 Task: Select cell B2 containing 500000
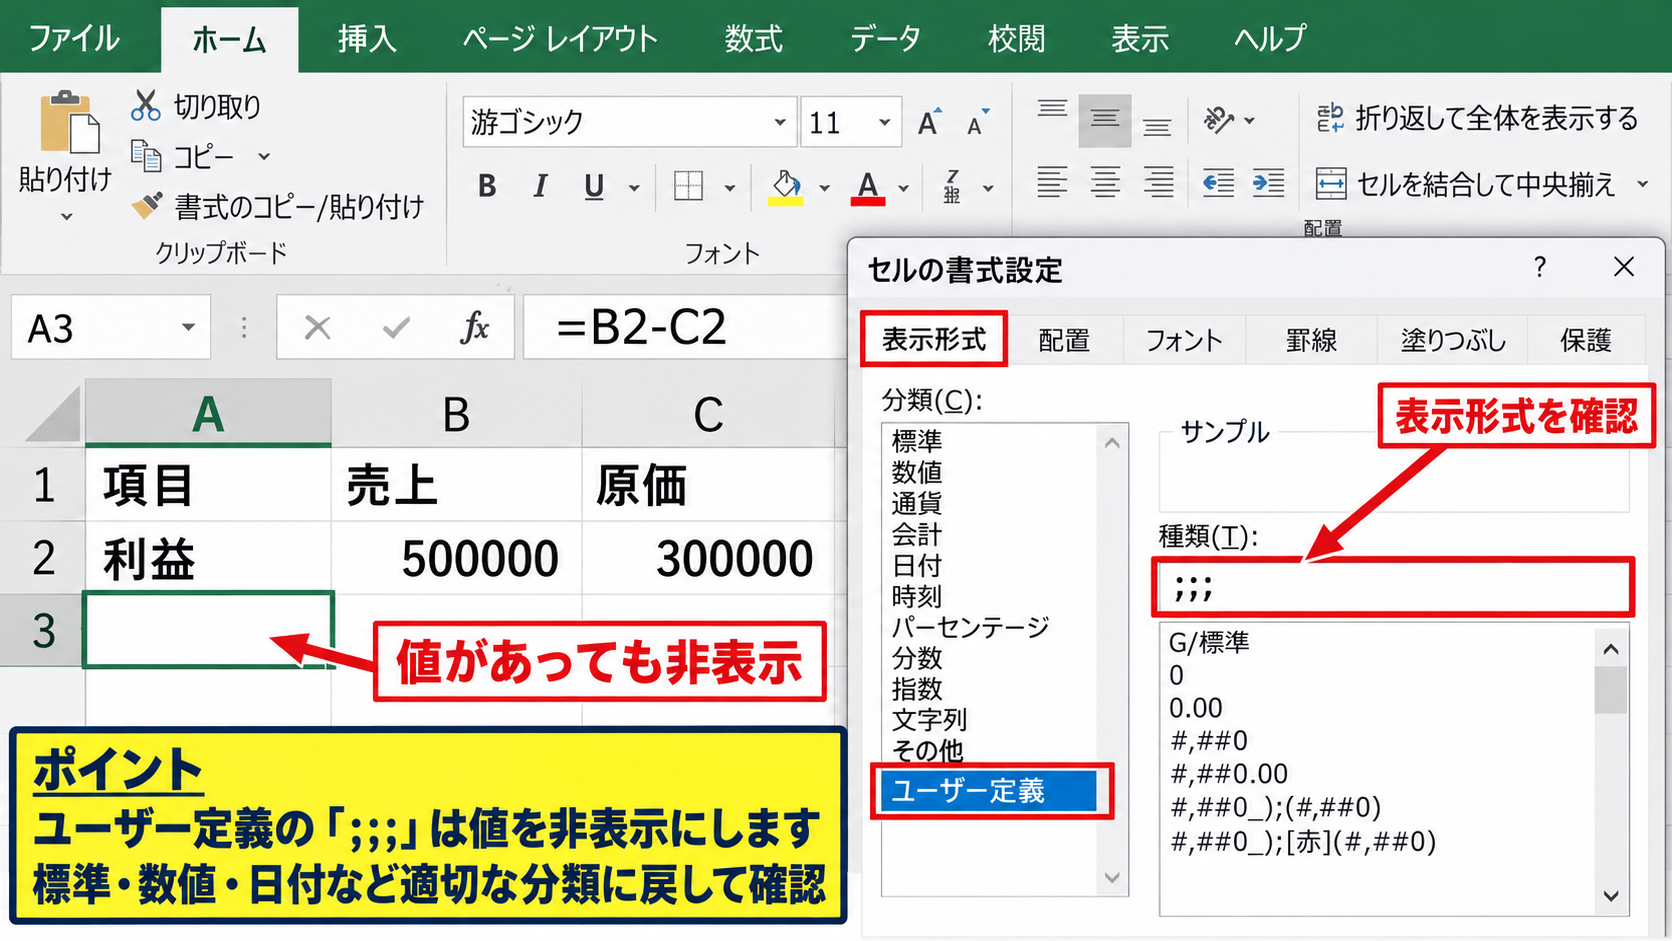pos(457,558)
